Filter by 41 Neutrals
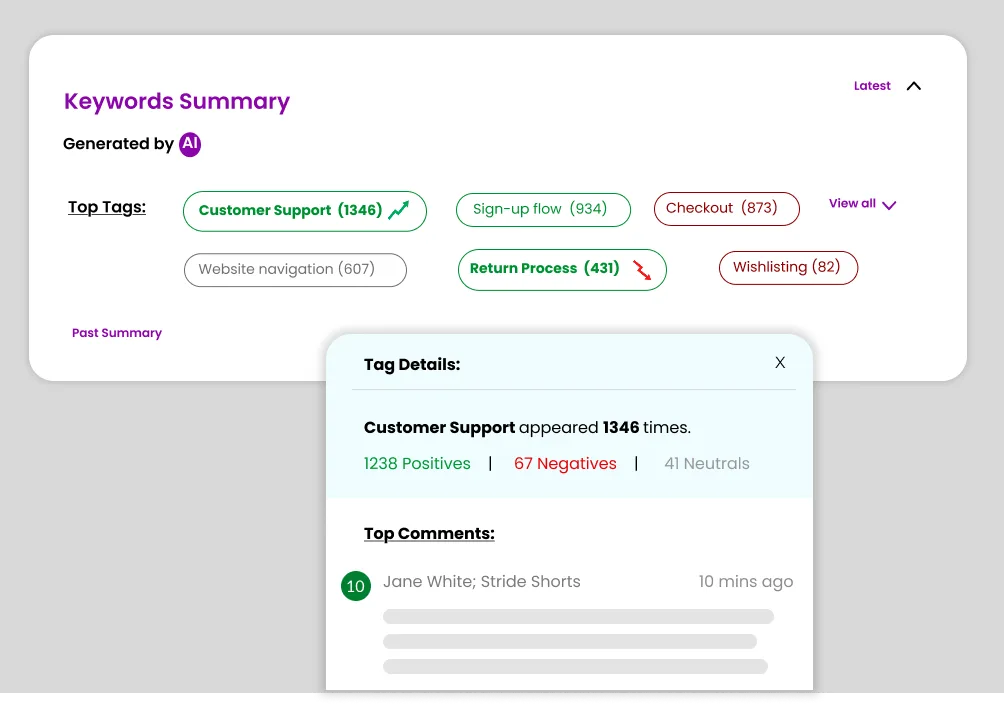Viewport: 1004px width, 705px height. [x=706, y=464]
